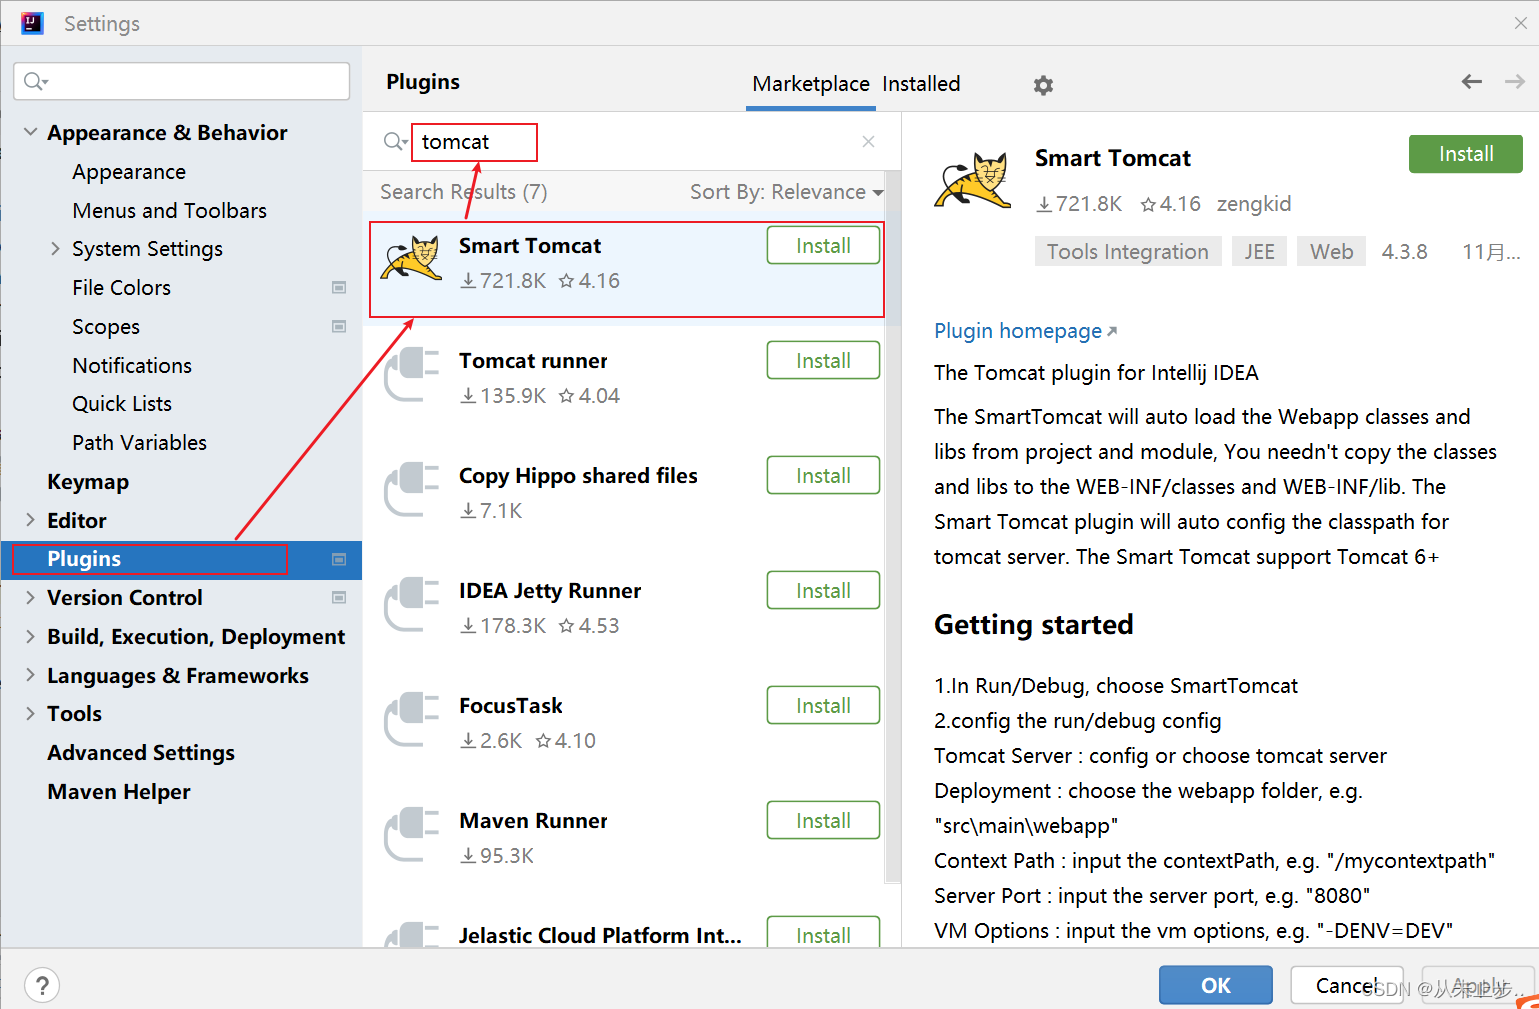Expand the Editor section

(31, 520)
